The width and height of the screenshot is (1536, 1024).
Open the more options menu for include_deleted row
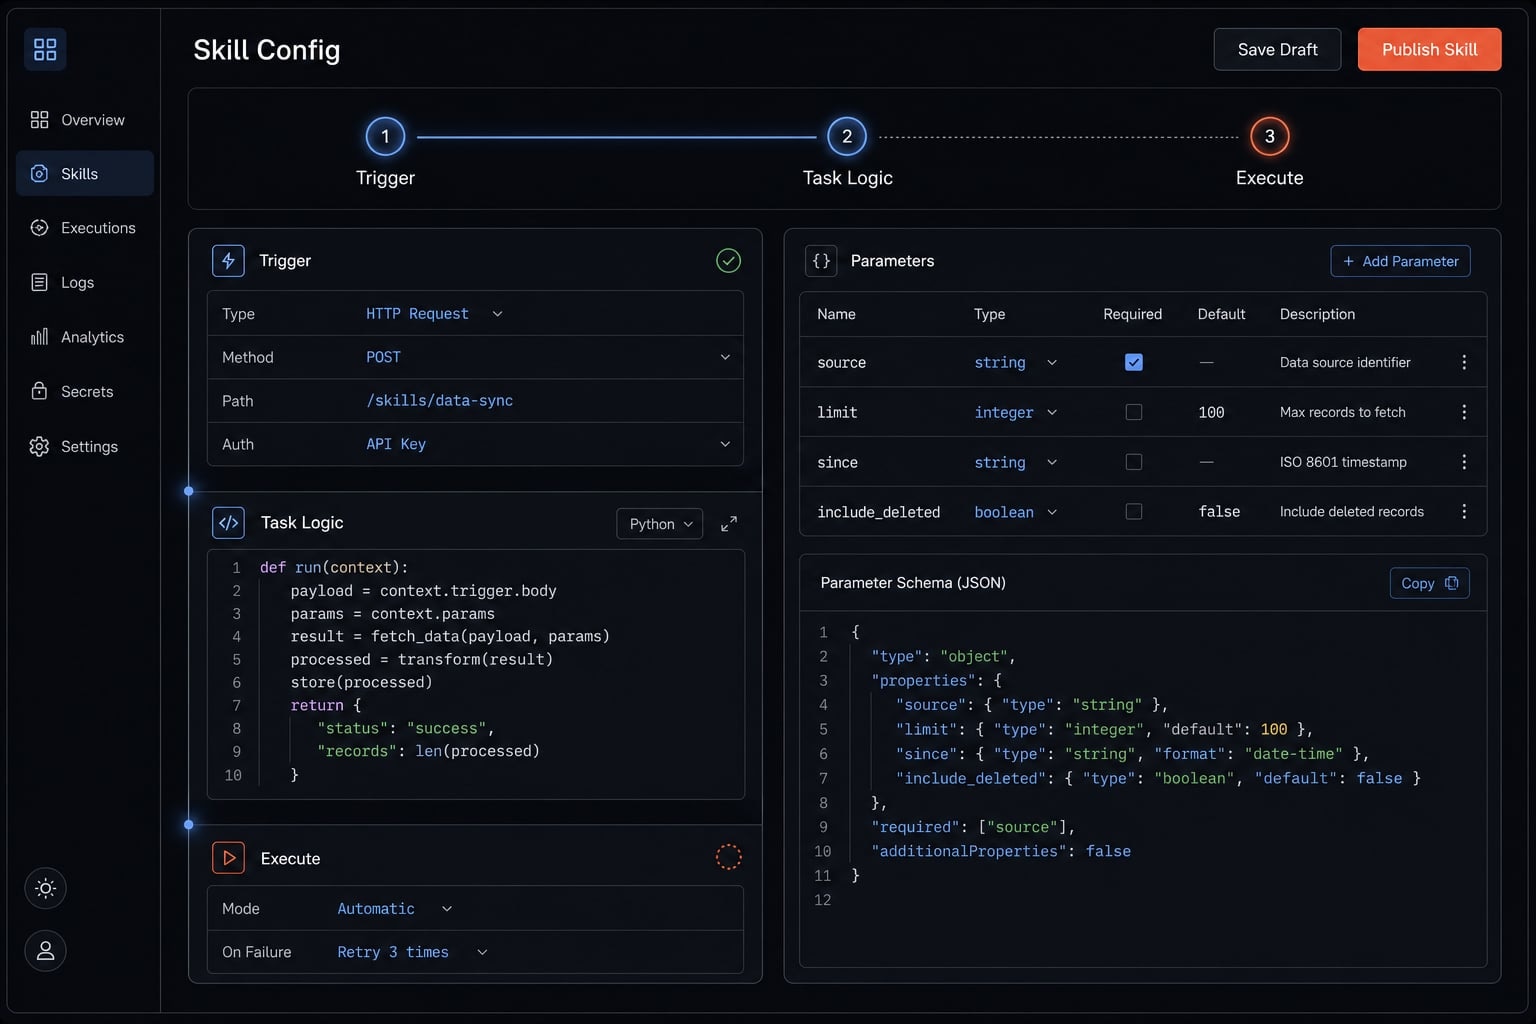tap(1464, 511)
